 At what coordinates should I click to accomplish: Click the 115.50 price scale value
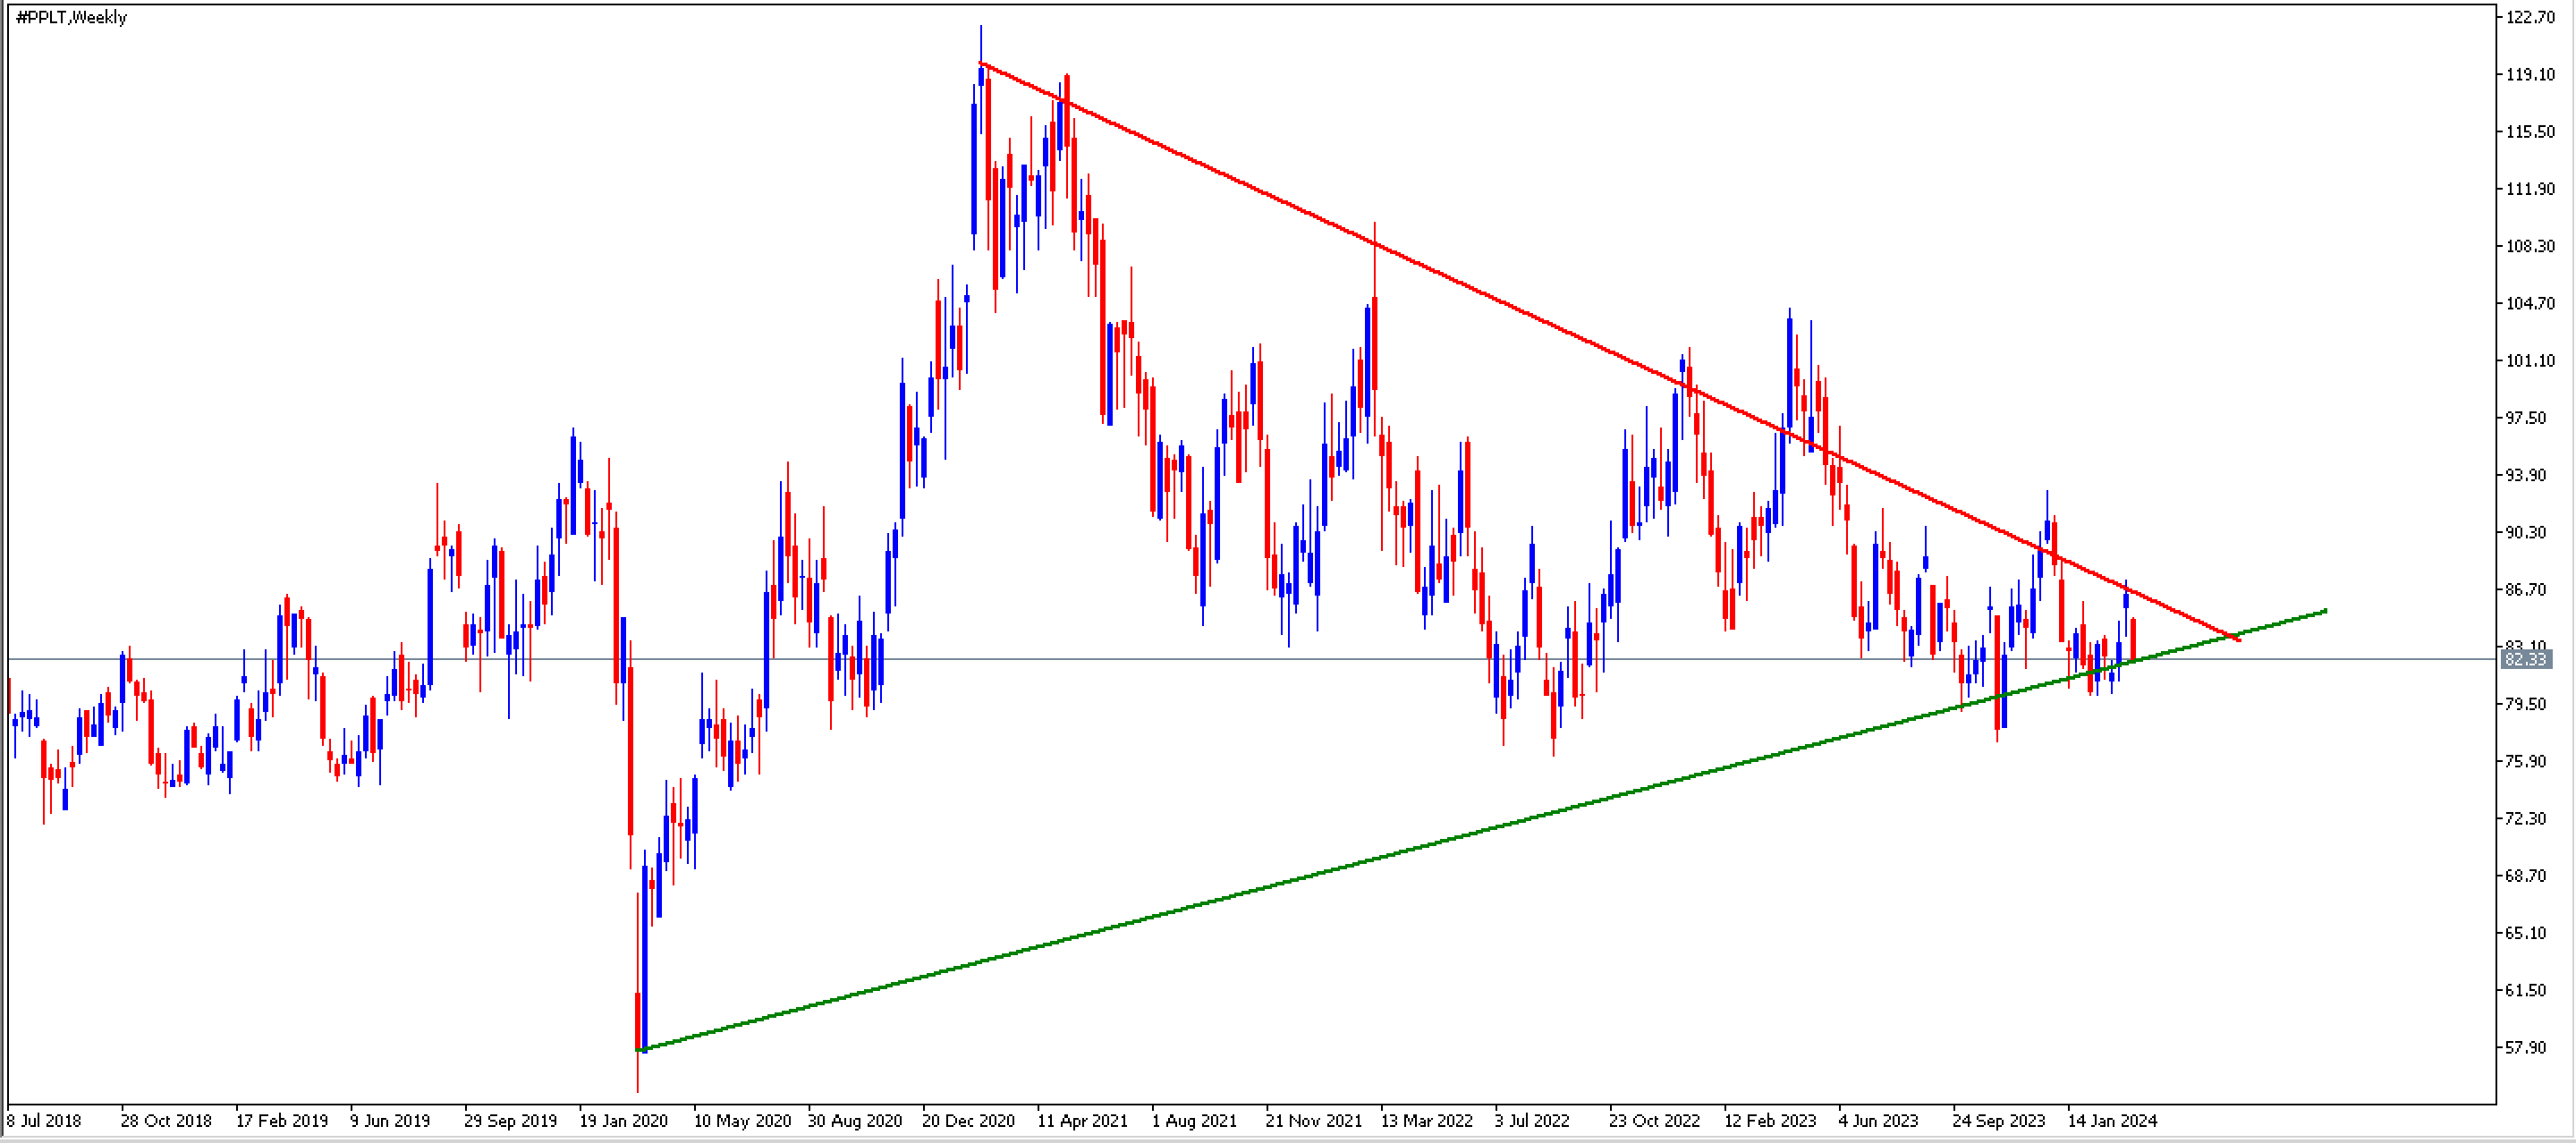pyautogui.click(x=2530, y=131)
